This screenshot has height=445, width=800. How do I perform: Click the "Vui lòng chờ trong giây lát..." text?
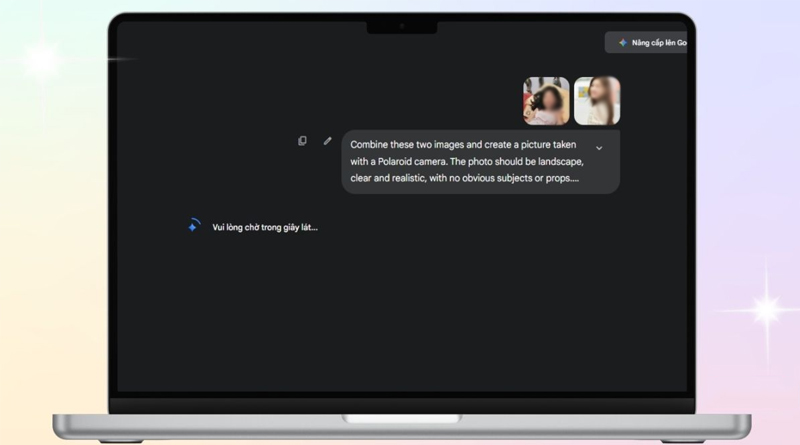tap(265, 228)
